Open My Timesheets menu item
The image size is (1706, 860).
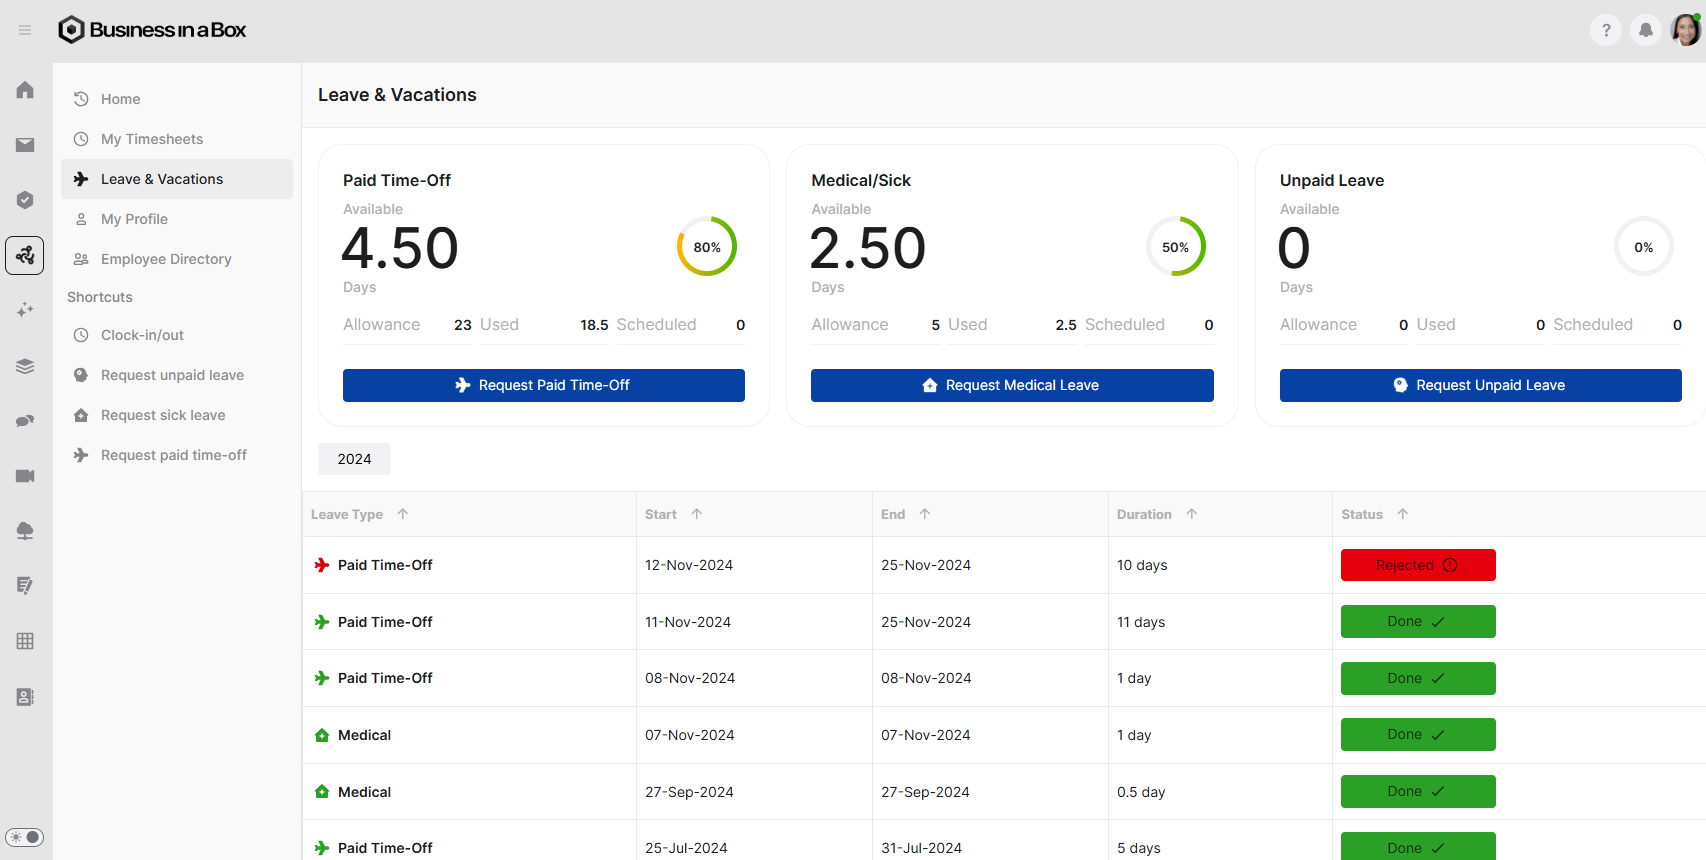tap(177, 139)
